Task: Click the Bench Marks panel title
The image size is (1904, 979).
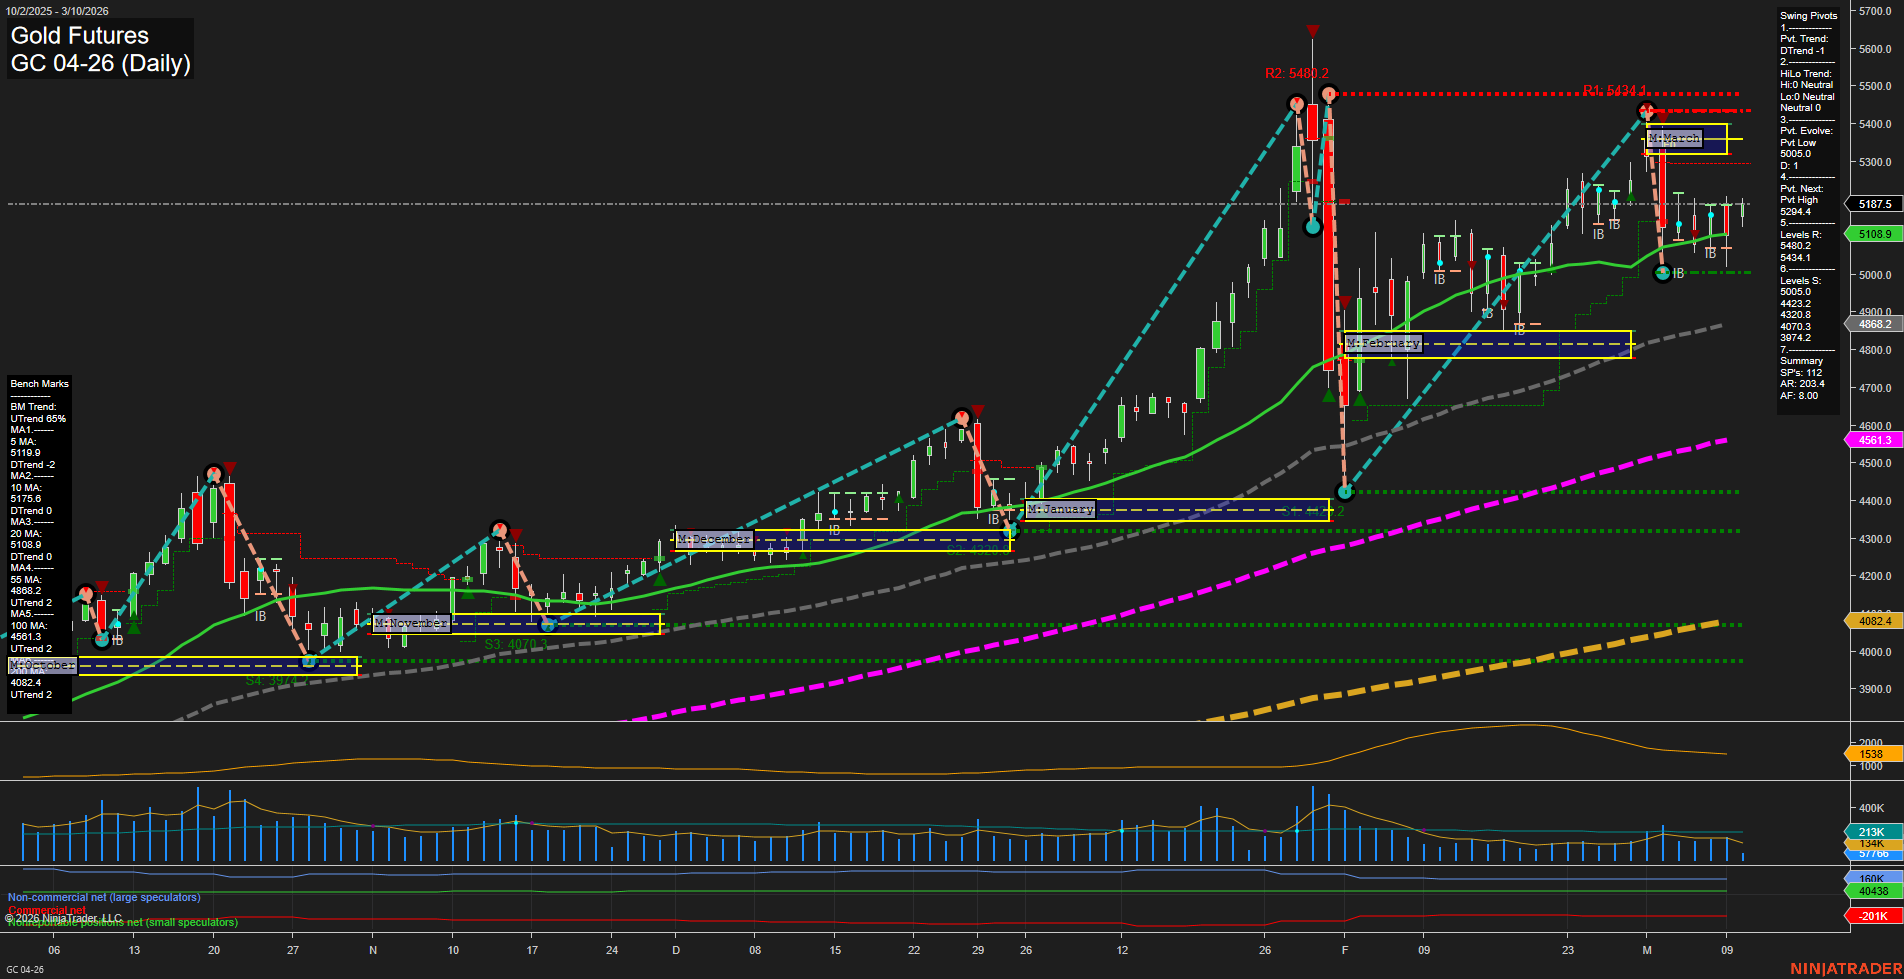Action: click(x=38, y=383)
